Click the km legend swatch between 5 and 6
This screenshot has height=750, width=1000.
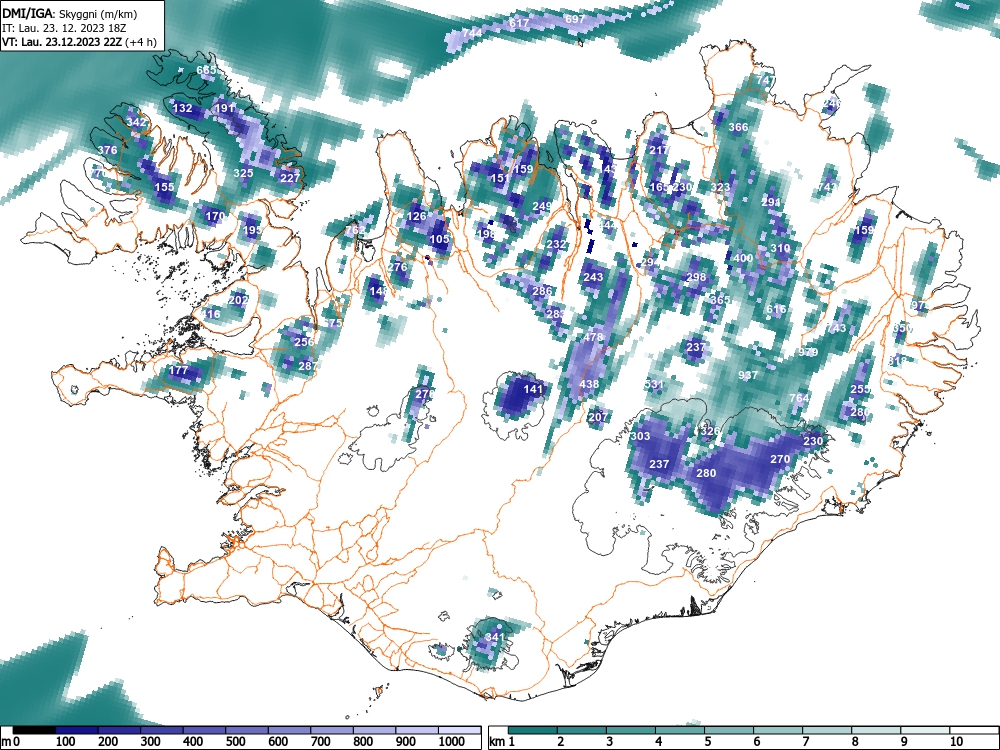click(x=730, y=730)
